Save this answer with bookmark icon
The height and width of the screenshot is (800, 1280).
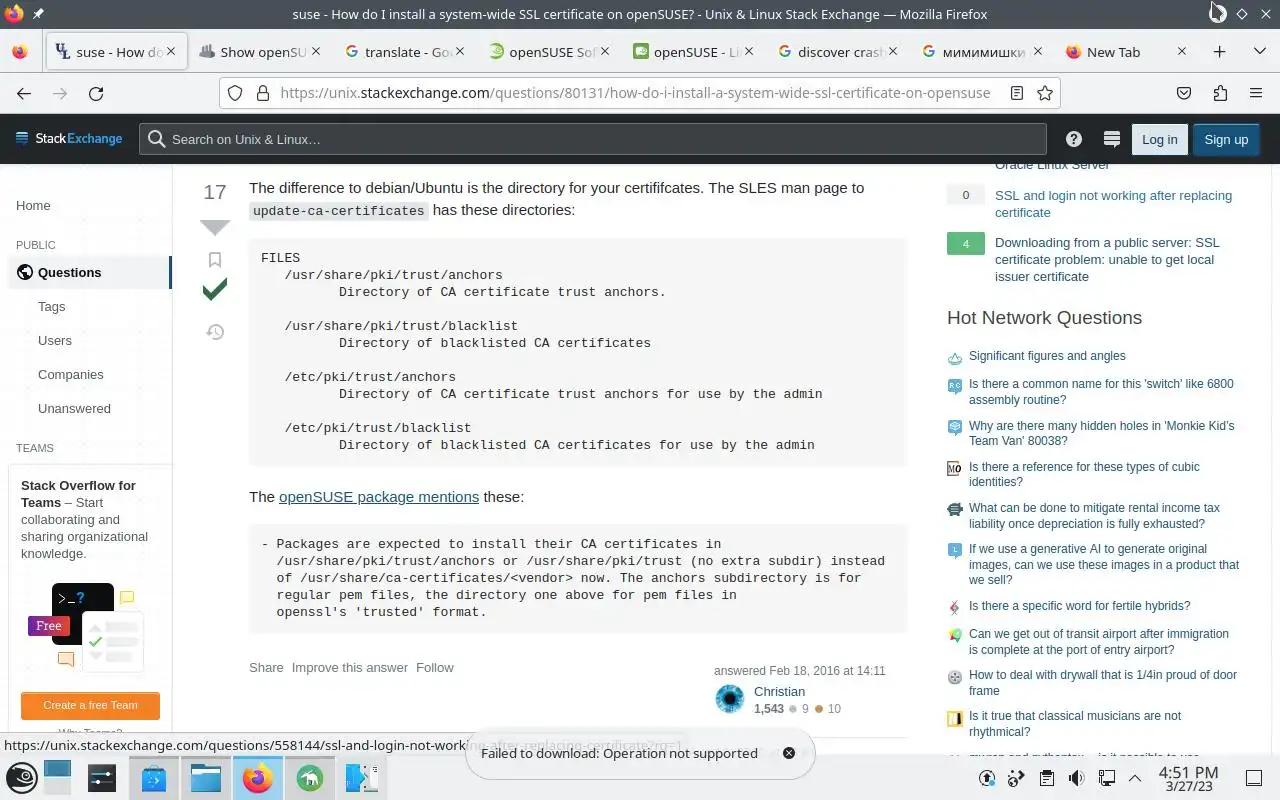tap(215, 260)
